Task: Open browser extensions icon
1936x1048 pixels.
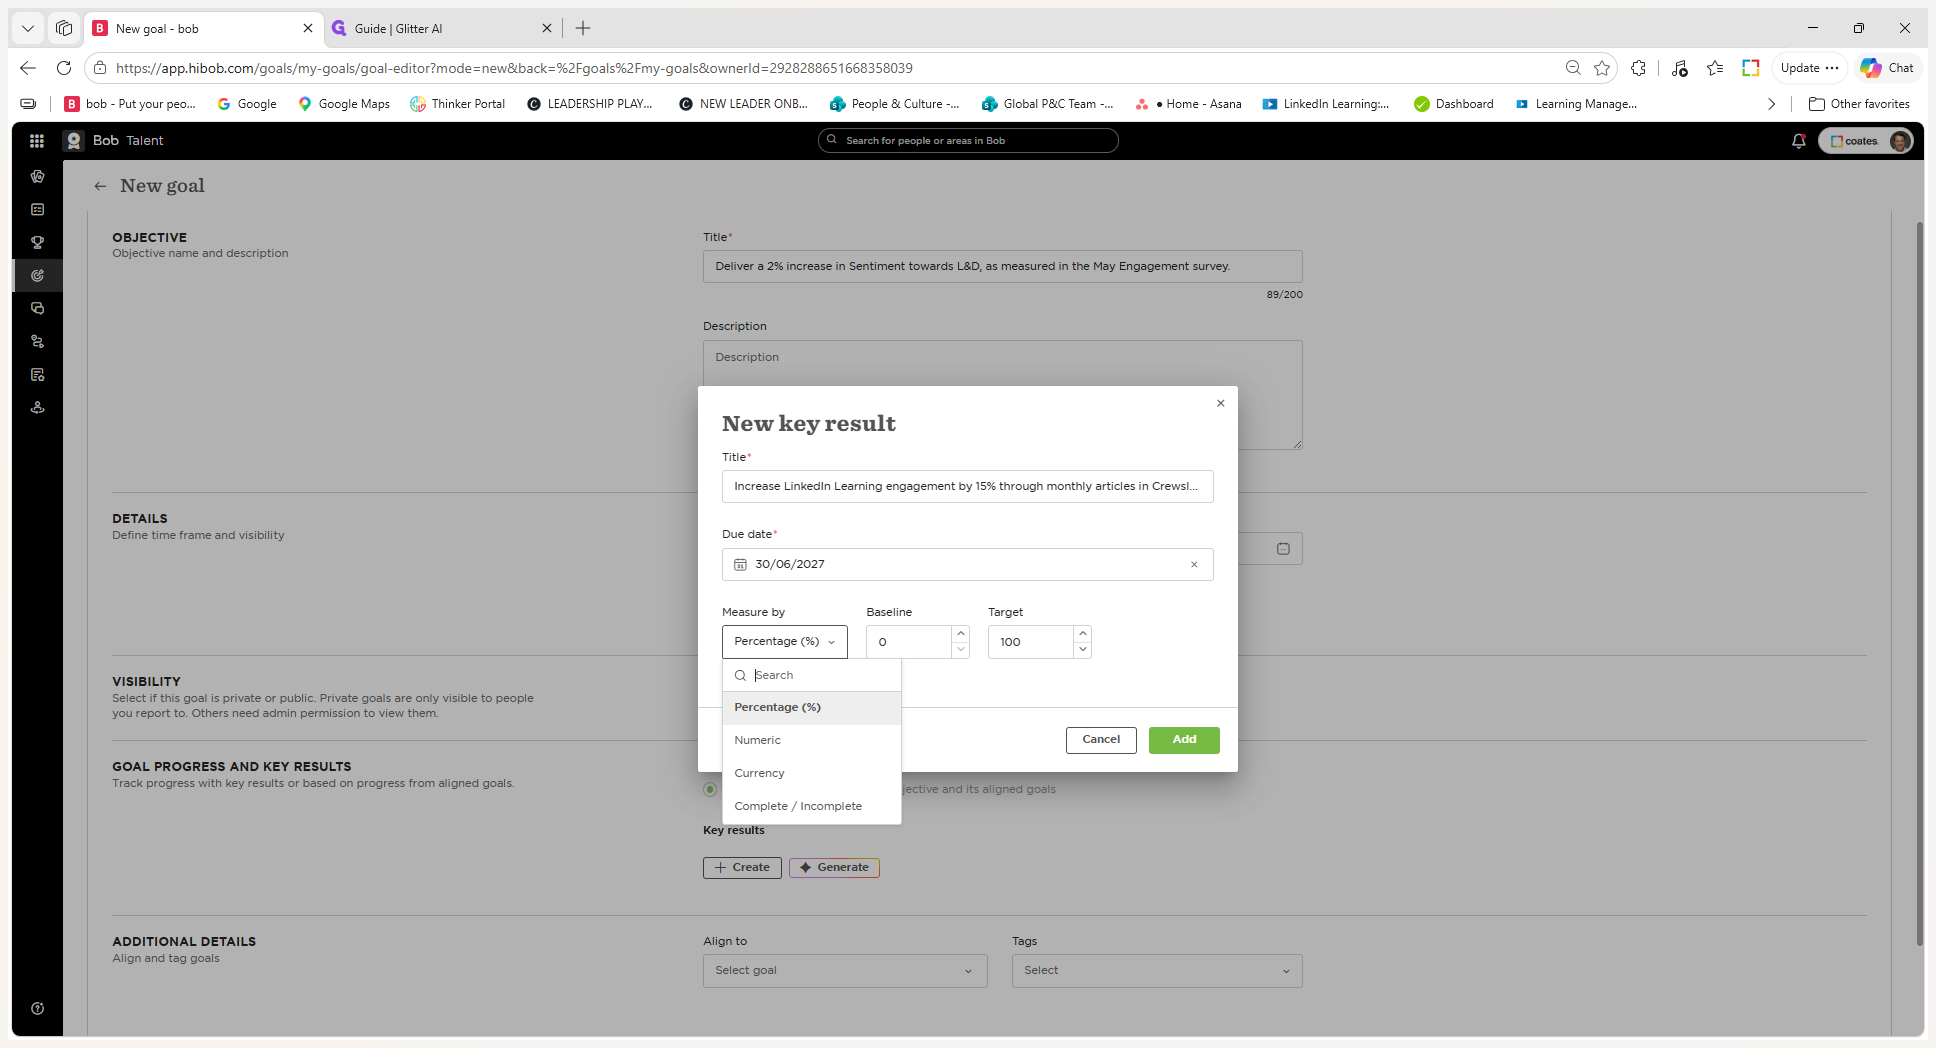Action: [1638, 68]
